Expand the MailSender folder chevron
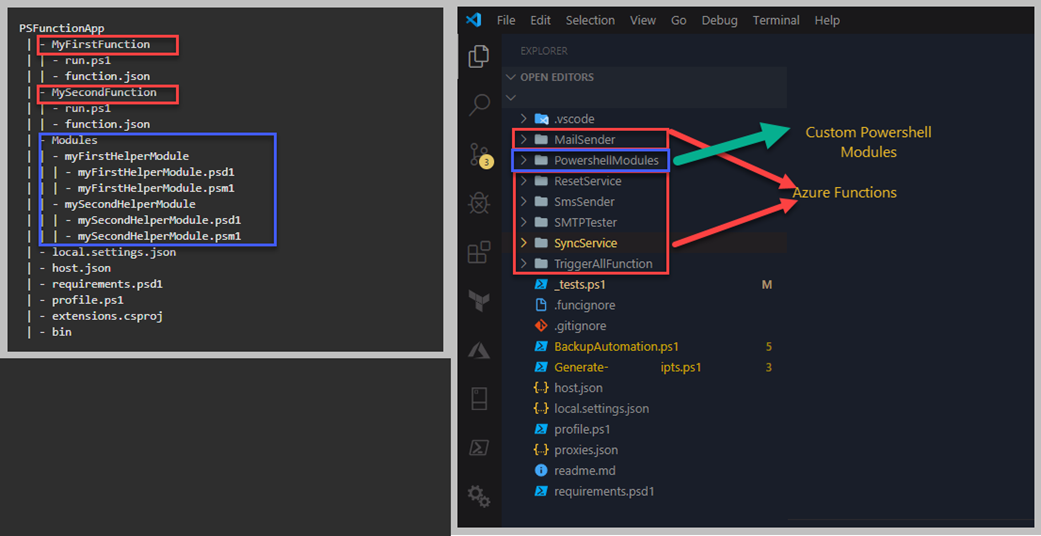1041x536 pixels. pyautogui.click(x=524, y=139)
